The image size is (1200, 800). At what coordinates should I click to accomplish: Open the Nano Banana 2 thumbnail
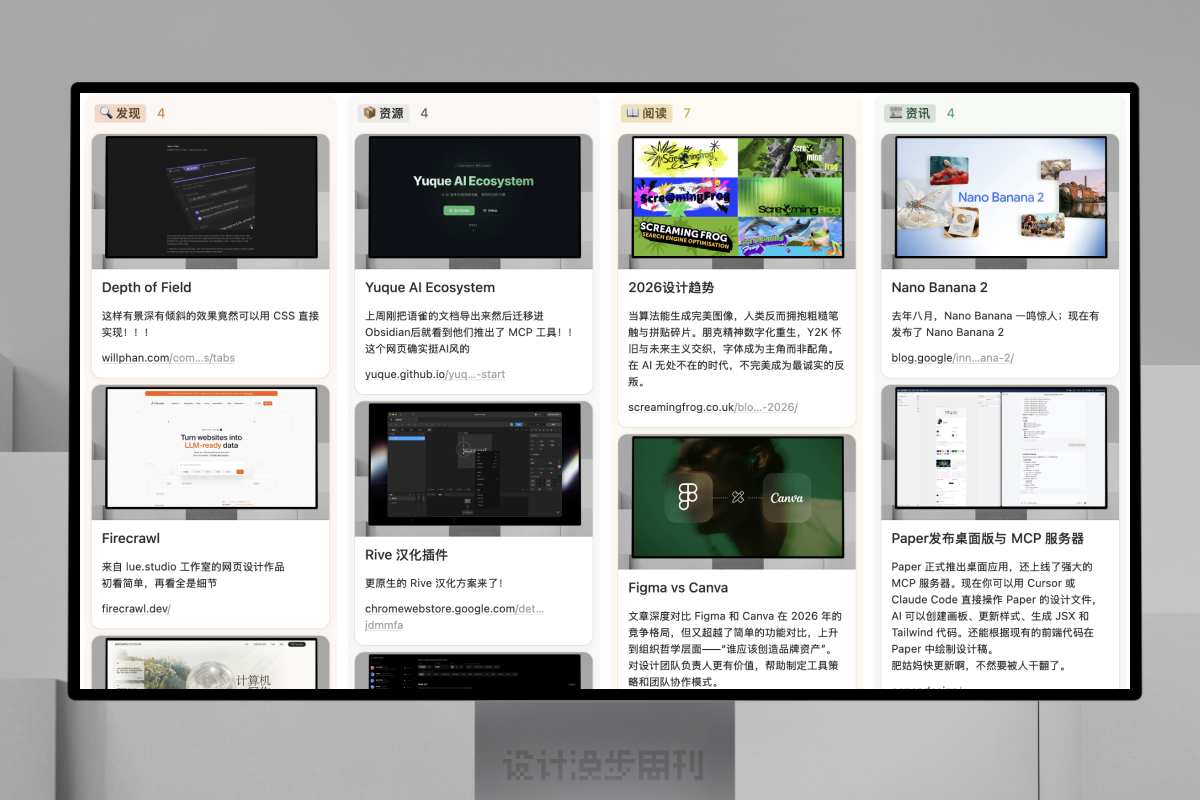(x=1000, y=202)
